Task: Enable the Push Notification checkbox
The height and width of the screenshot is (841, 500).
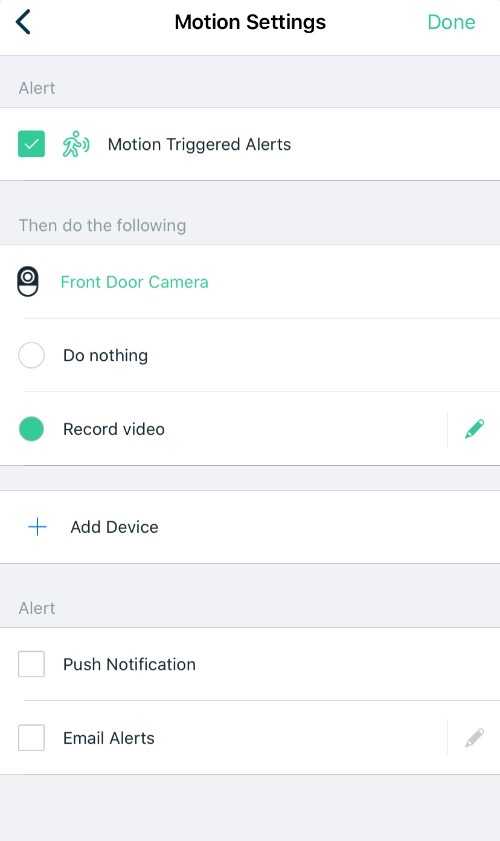Action: [x=31, y=664]
